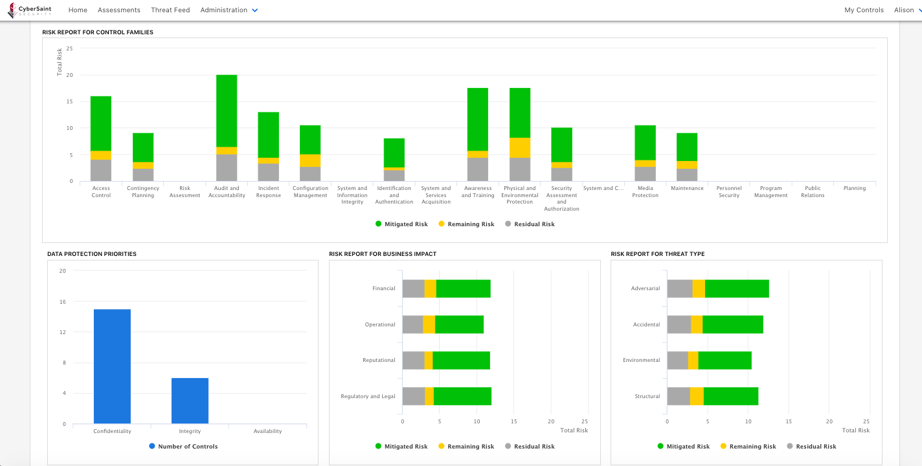Click the Adversarial threat type bar

[x=718, y=289]
